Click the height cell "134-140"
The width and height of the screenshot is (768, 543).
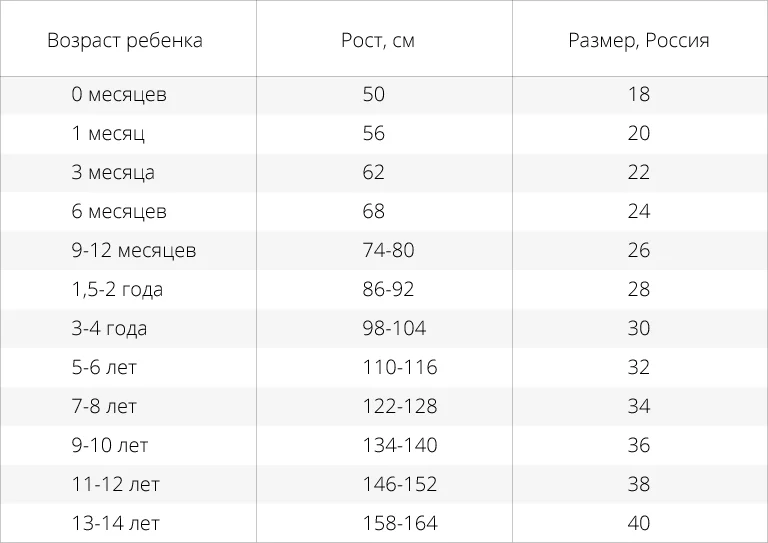click(x=400, y=446)
